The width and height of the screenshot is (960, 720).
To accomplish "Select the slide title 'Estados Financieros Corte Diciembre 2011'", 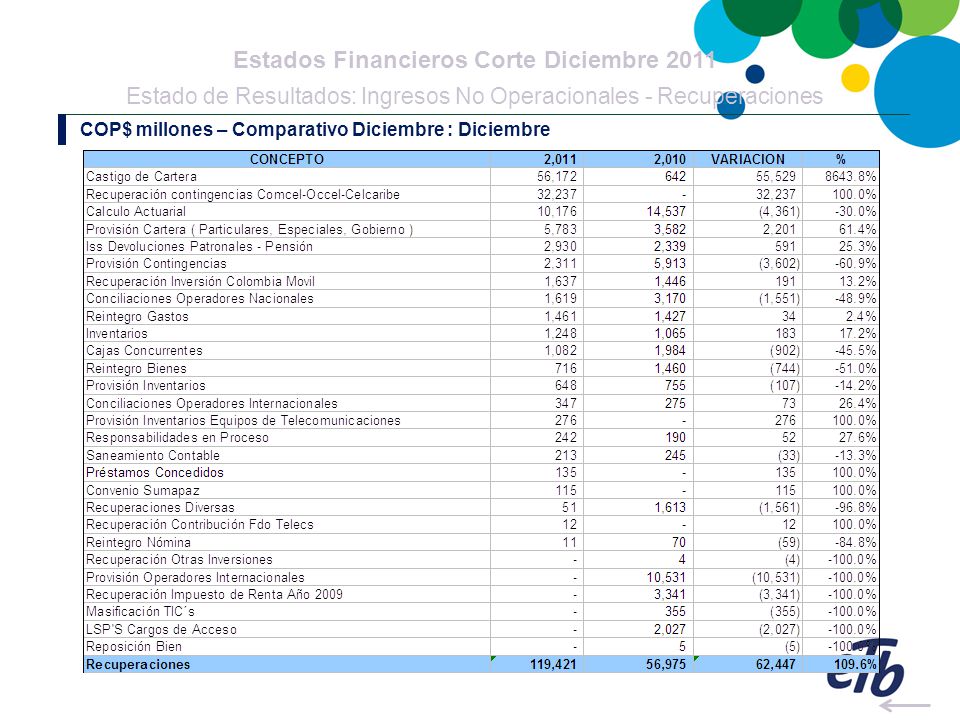I will coord(474,60).
